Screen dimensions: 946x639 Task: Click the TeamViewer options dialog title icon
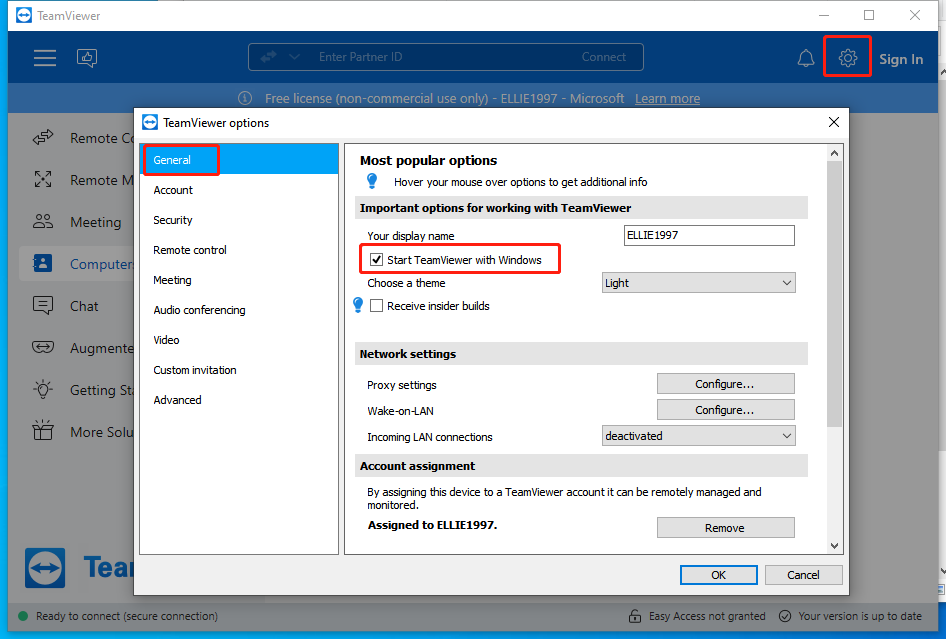pyautogui.click(x=150, y=122)
